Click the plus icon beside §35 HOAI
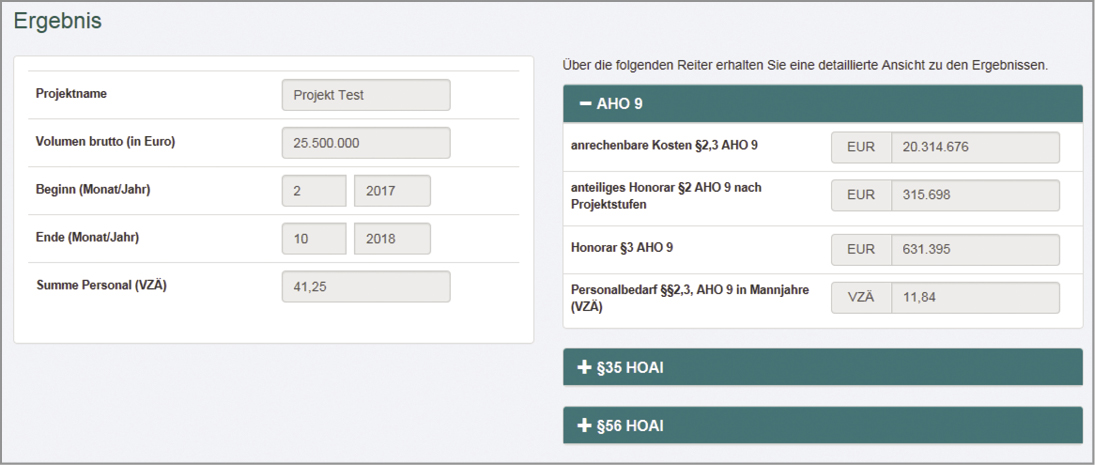This screenshot has height=465, width=1095. pos(585,367)
